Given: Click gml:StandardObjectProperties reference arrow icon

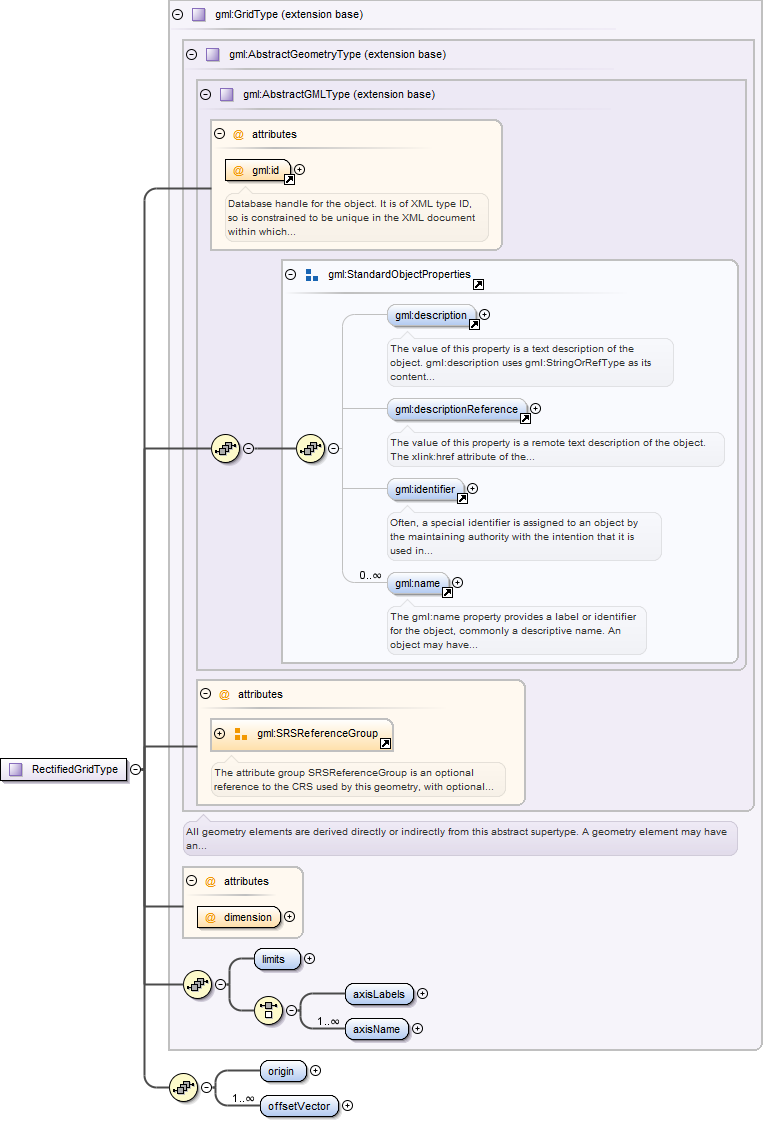Looking at the screenshot, I should pos(478,285).
